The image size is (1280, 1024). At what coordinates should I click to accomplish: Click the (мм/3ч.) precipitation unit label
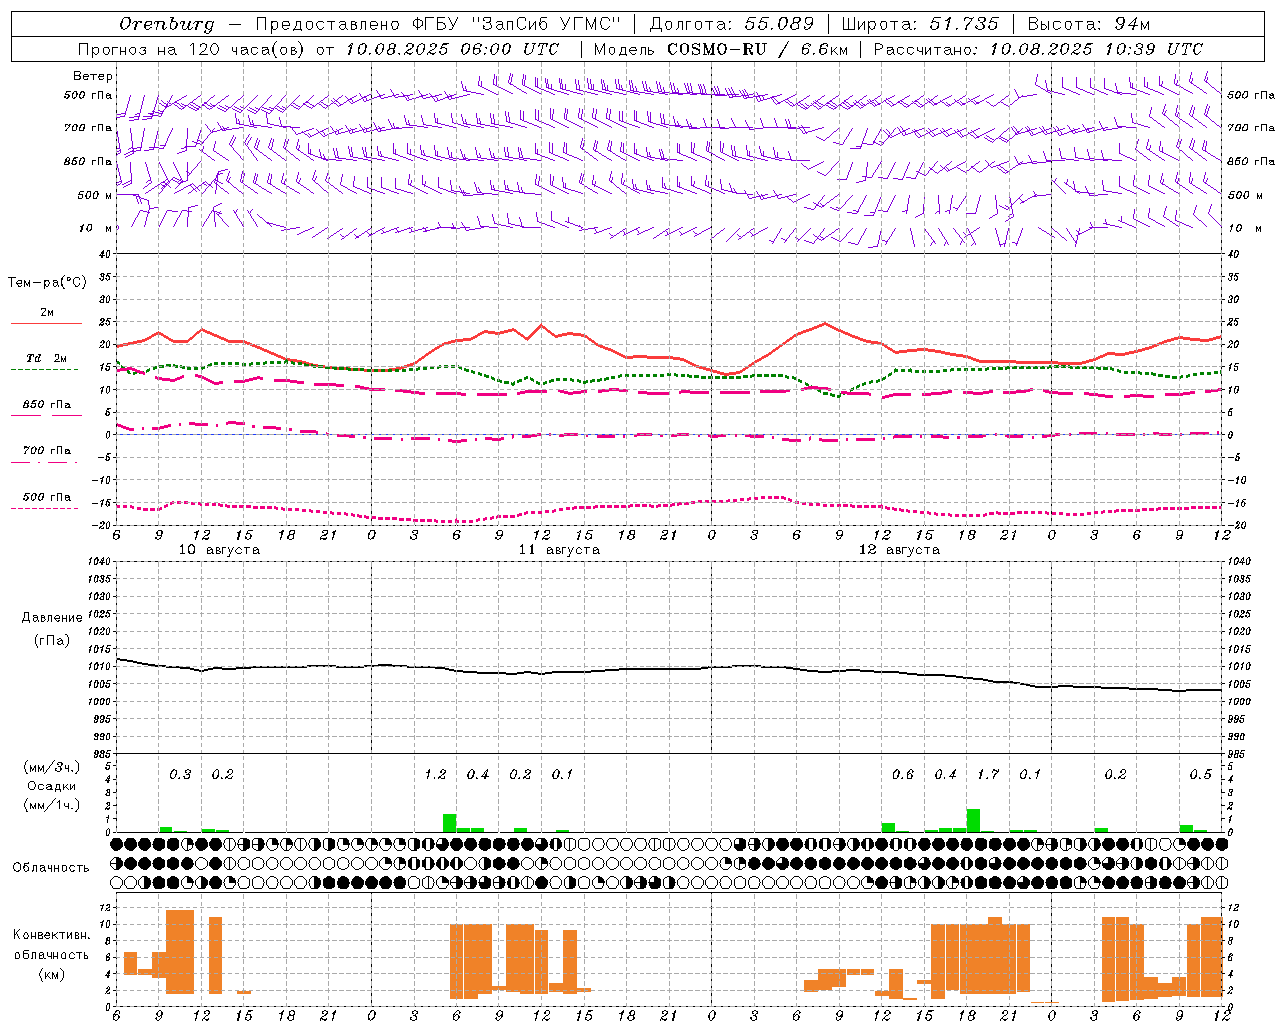click(x=52, y=767)
